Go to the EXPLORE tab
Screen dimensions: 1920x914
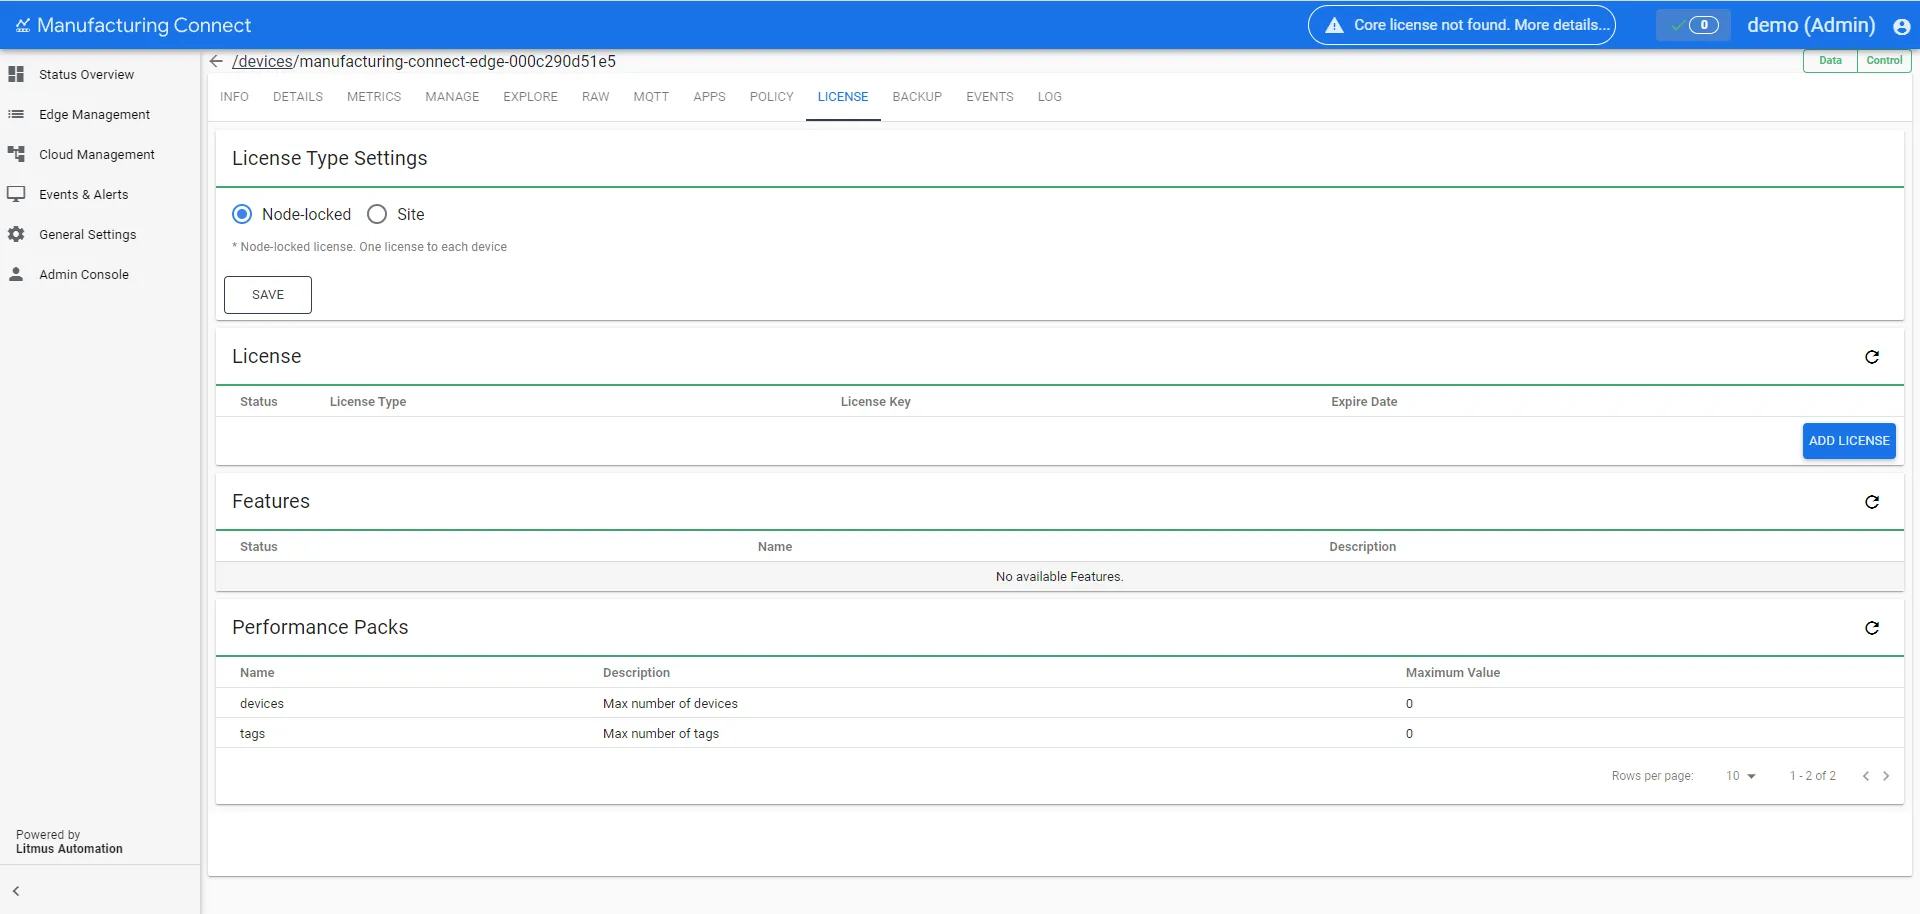click(530, 97)
